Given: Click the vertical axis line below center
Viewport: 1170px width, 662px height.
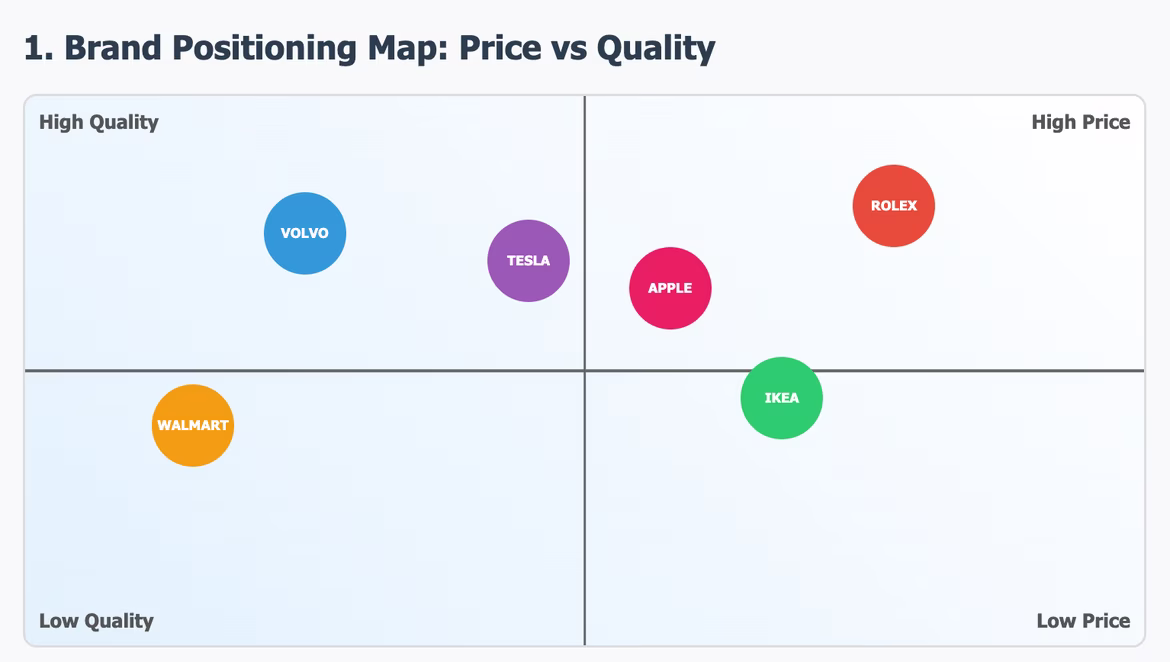Looking at the screenshot, I should coord(585,520).
